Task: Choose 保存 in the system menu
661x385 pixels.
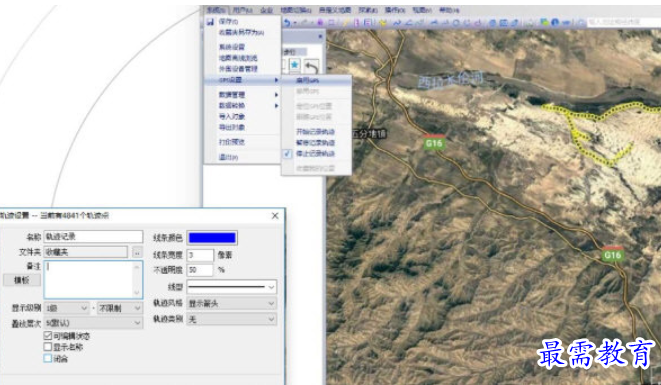Action: click(x=242, y=22)
